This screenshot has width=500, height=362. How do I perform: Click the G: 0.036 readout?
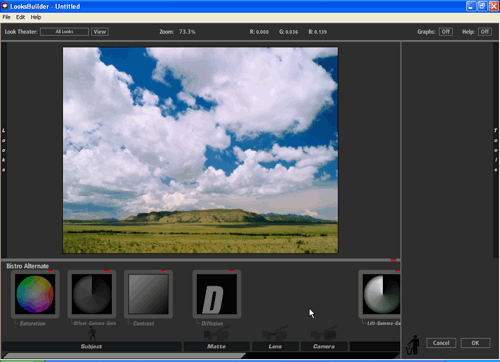pyautogui.click(x=289, y=32)
